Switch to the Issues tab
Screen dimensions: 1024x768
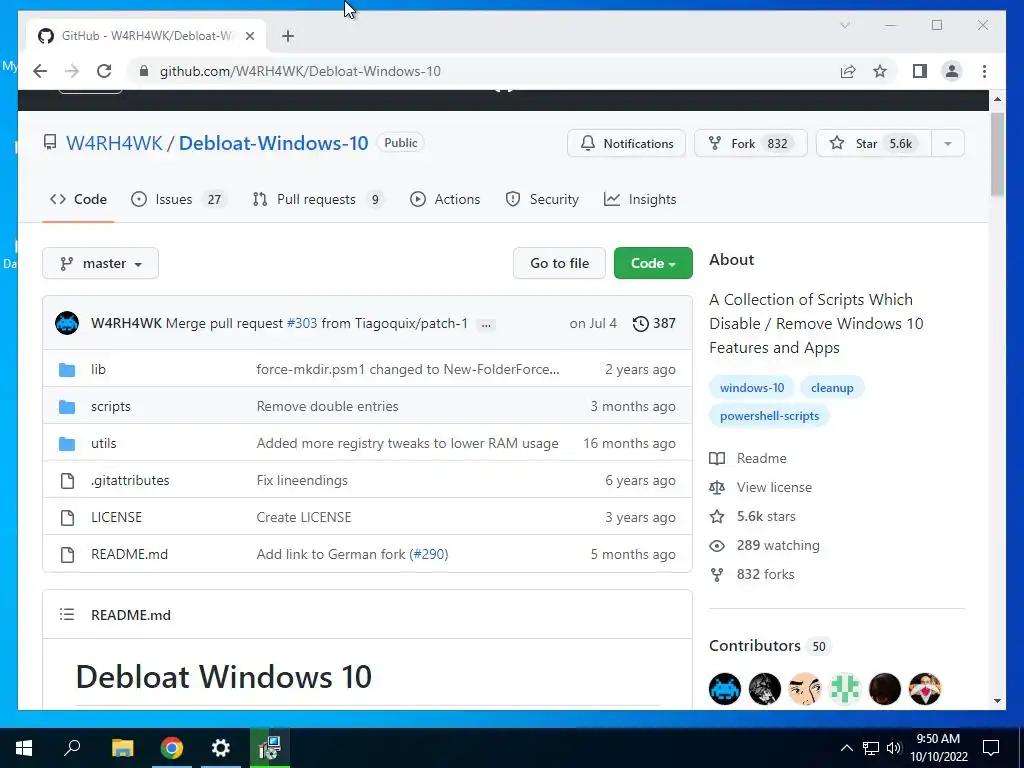(x=178, y=199)
